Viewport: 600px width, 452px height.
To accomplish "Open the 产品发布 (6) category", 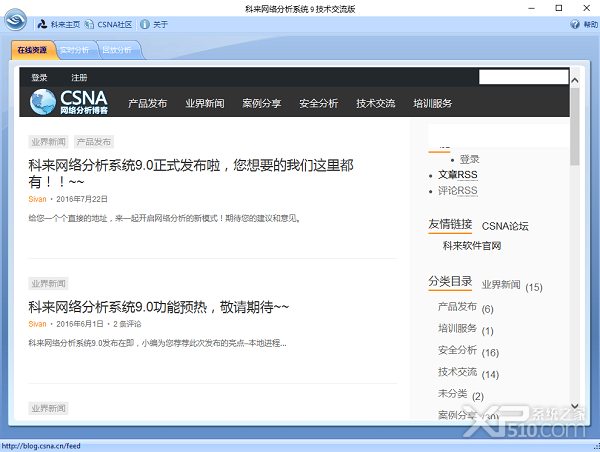I will click(457, 307).
